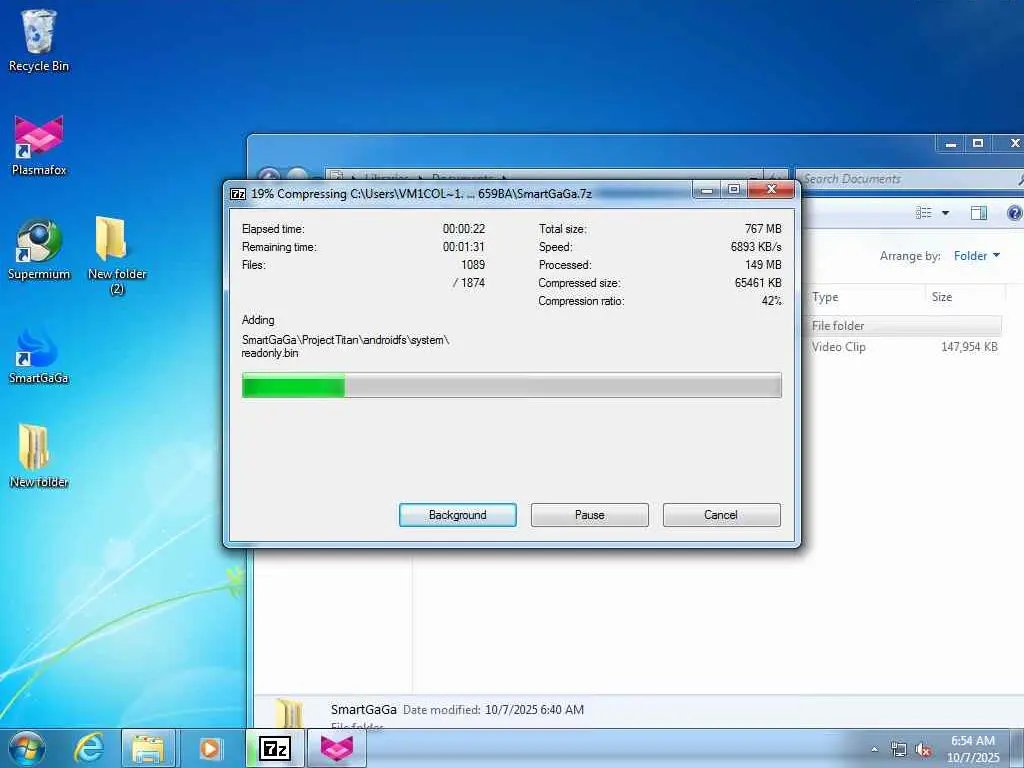The height and width of the screenshot is (768, 1024).
Task: Open the Arrange by Folder dropdown
Action: pos(976,256)
